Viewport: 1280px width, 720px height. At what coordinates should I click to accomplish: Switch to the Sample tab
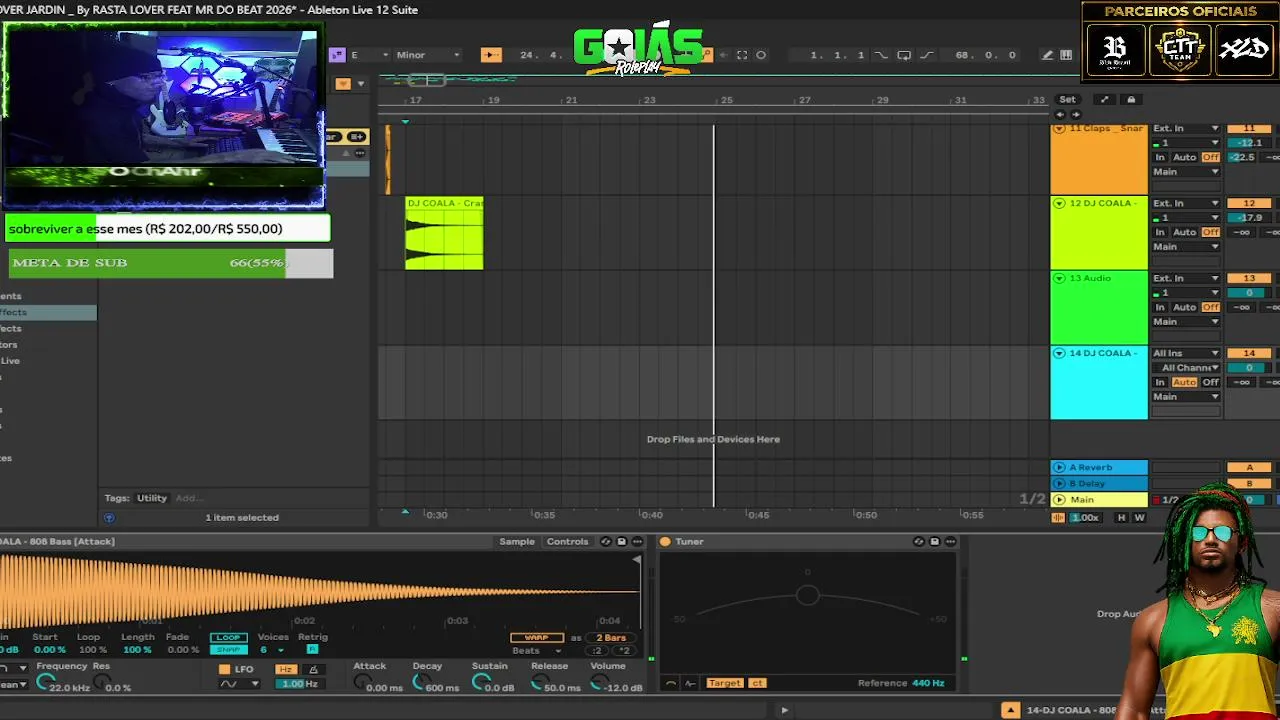[x=517, y=541]
